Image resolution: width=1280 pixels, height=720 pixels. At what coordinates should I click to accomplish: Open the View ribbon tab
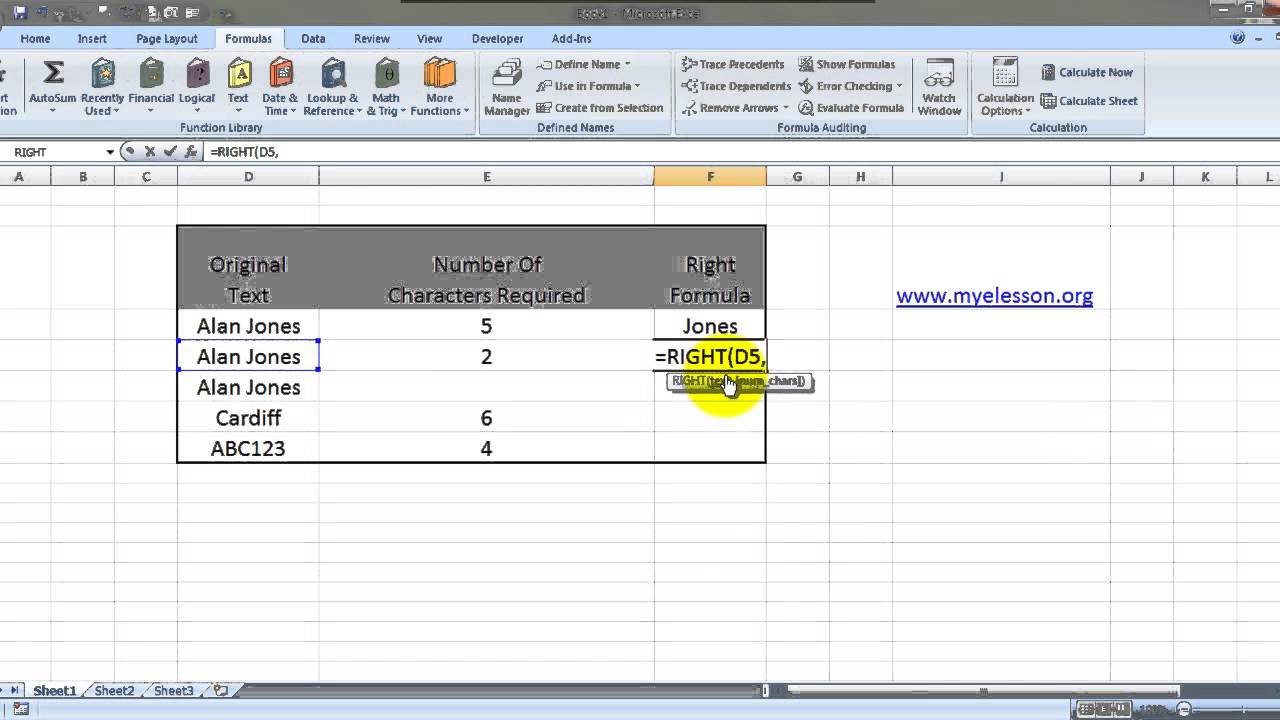429,39
